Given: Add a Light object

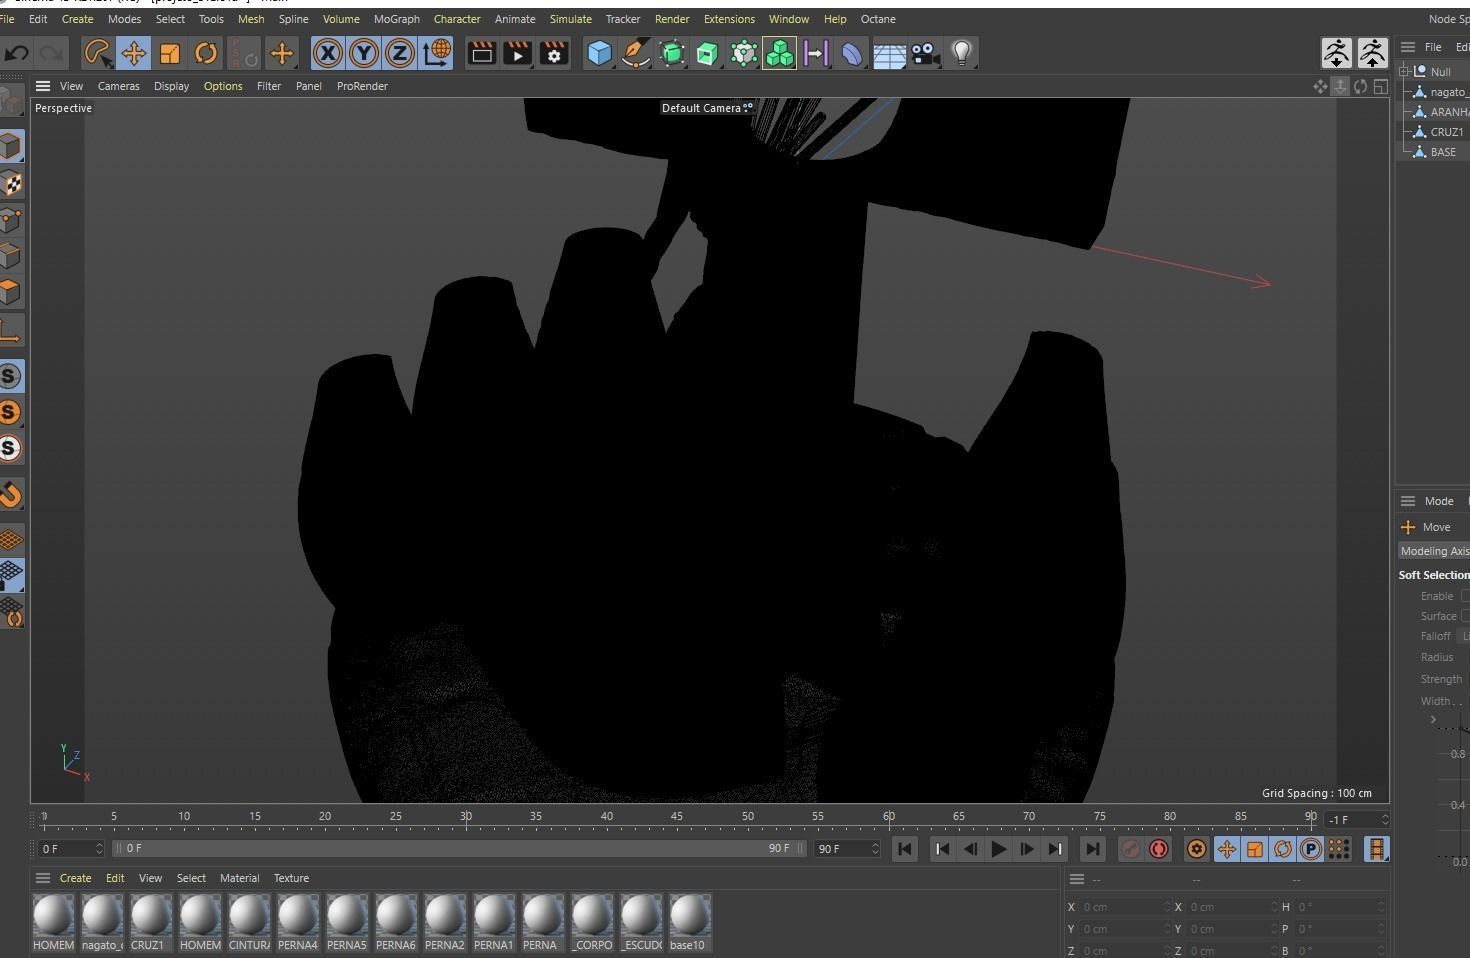Looking at the screenshot, I should 962,53.
